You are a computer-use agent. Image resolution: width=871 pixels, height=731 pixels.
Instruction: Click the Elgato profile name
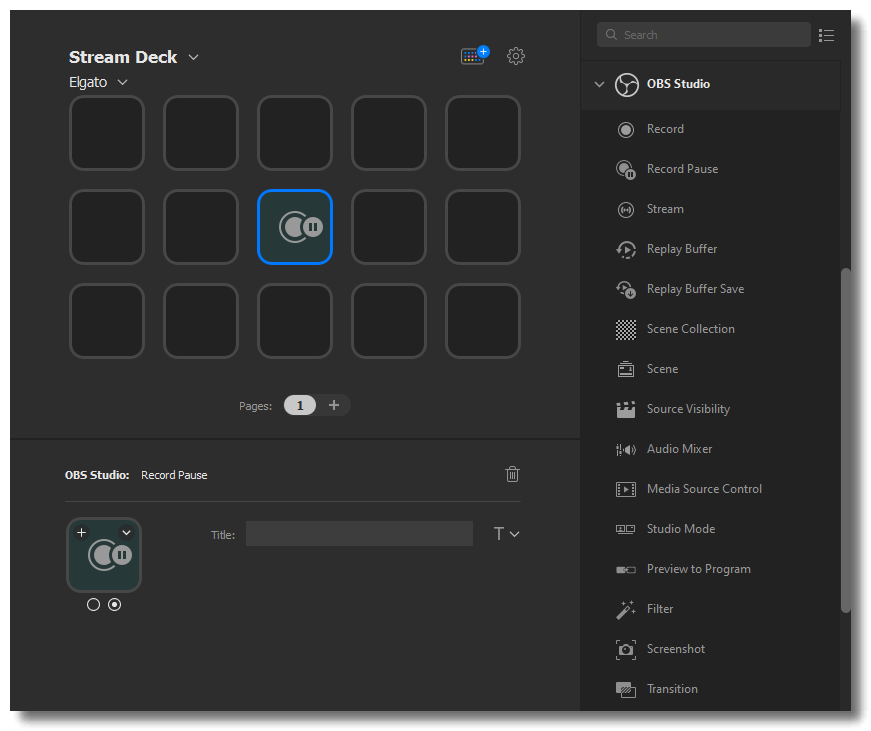[88, 82]
